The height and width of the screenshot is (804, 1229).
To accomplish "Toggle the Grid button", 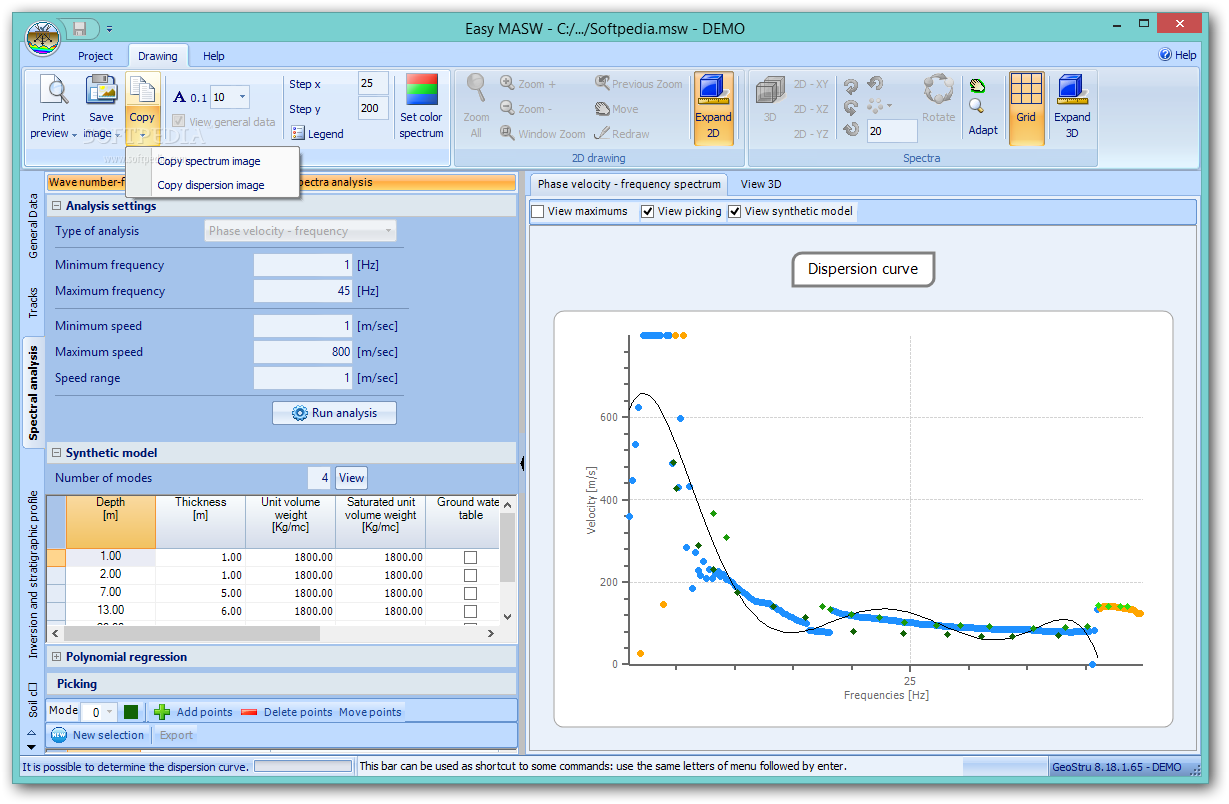I will coord(1026,109).
